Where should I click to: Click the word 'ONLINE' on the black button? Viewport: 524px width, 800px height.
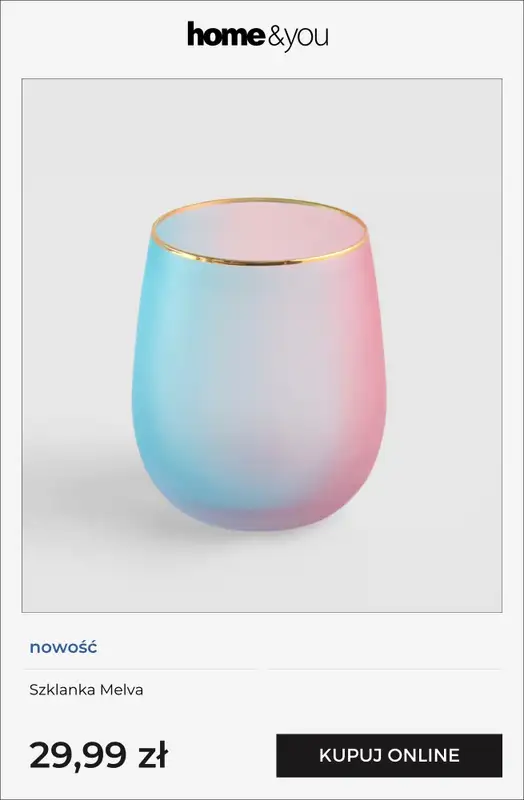tap(423, 756)
